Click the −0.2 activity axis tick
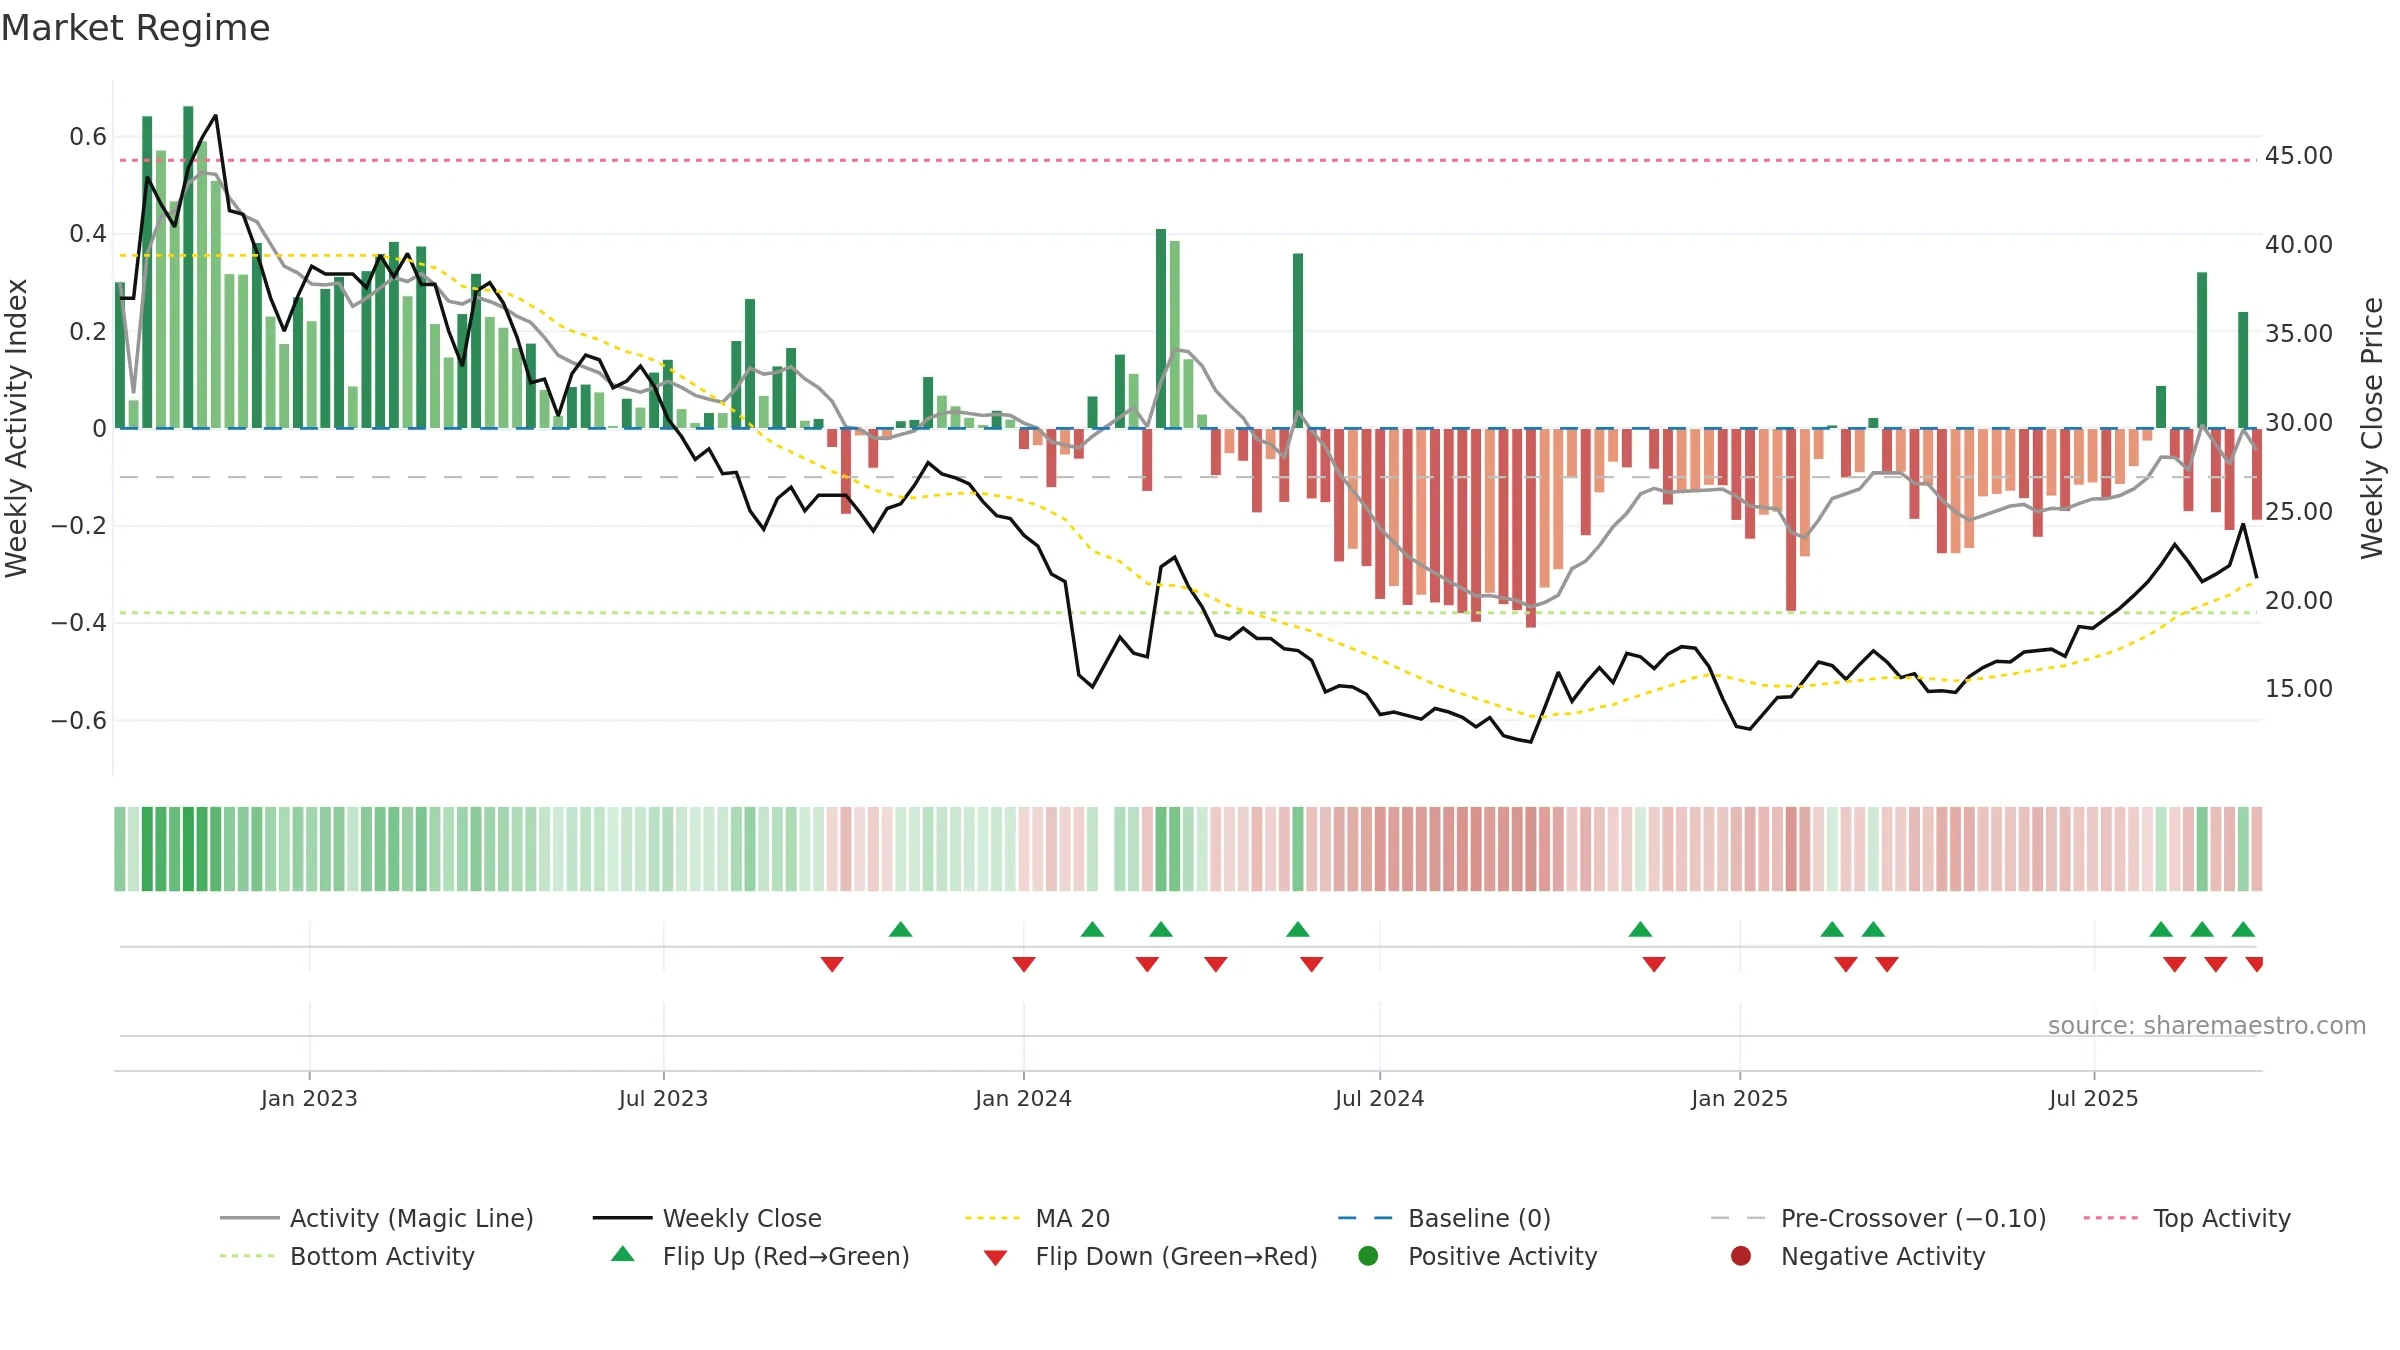The image size is (2400, 1350). pyautogui.click(x=79, y=526)
